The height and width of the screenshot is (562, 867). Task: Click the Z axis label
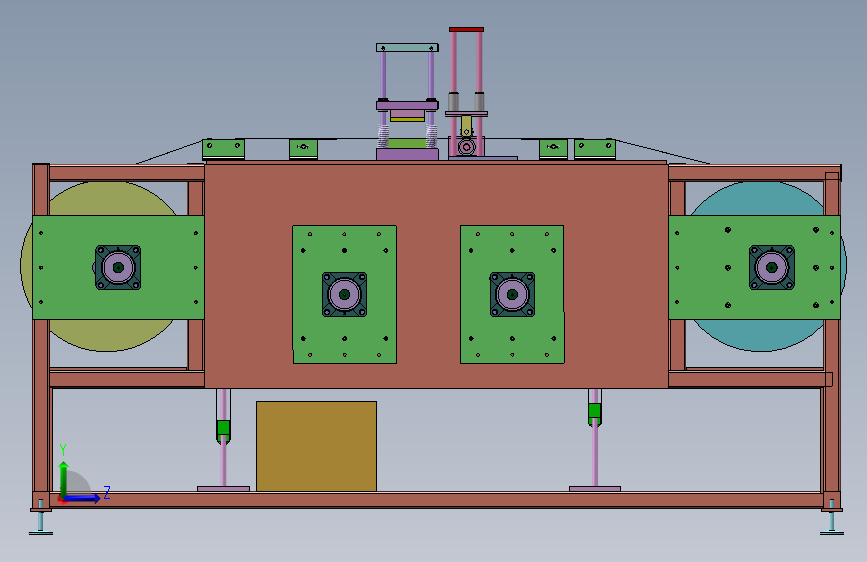pyautogui.click(x=107, y=492)
